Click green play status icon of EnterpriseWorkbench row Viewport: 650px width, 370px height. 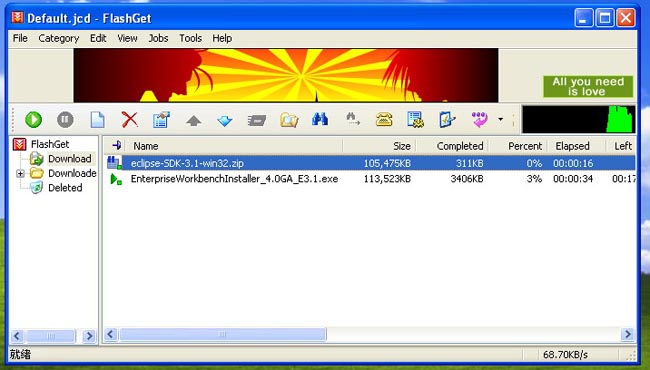(116, 179)
